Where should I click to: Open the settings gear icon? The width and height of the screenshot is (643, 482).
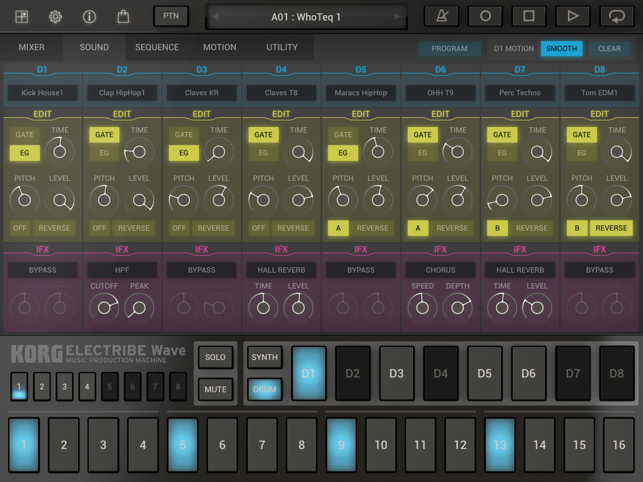pyautogui.click(x=55, y=17)
